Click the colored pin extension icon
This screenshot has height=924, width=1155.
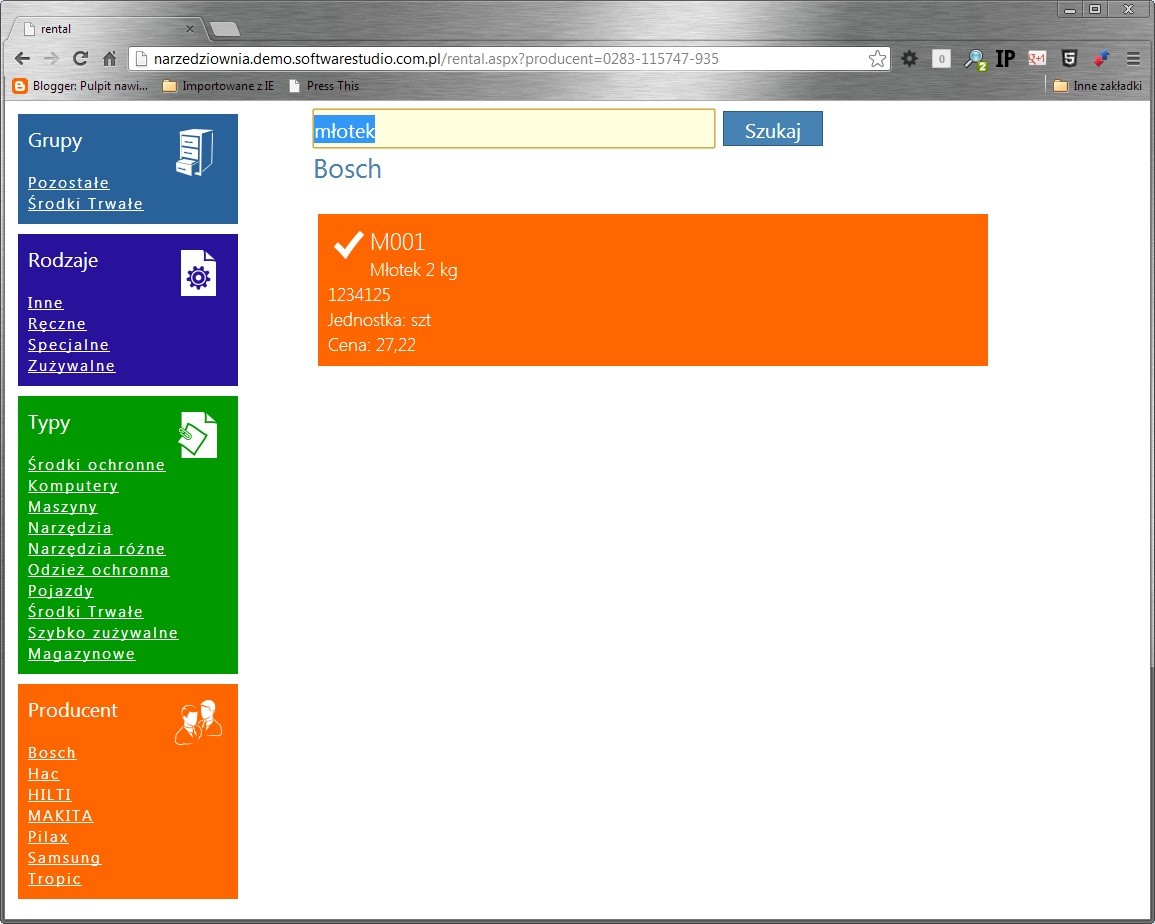coord(1101,59)
